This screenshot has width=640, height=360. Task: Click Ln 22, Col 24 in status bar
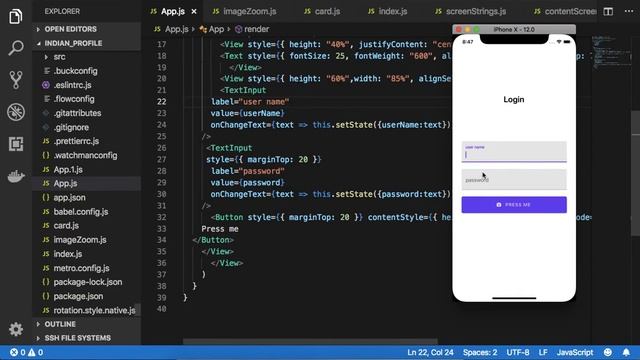click(430, 352)
